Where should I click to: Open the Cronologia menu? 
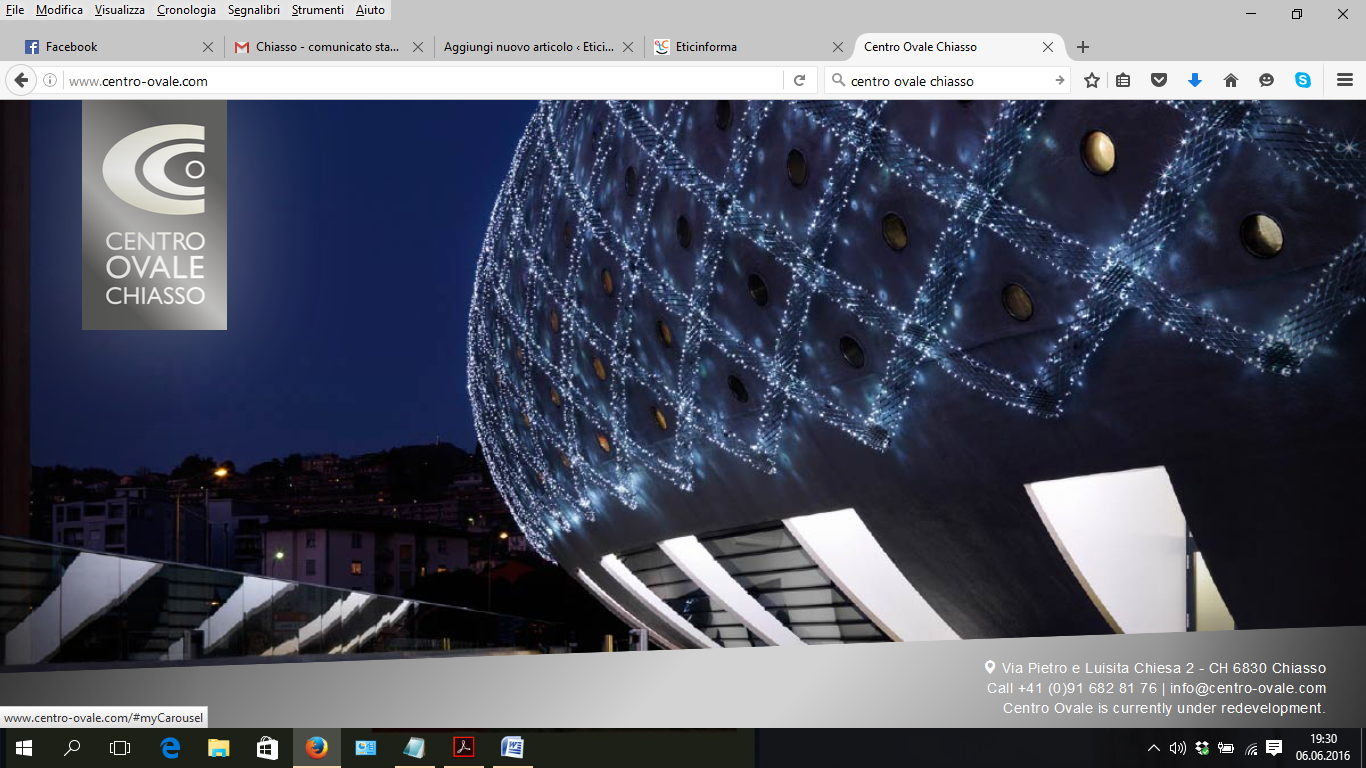coord(186,10)
